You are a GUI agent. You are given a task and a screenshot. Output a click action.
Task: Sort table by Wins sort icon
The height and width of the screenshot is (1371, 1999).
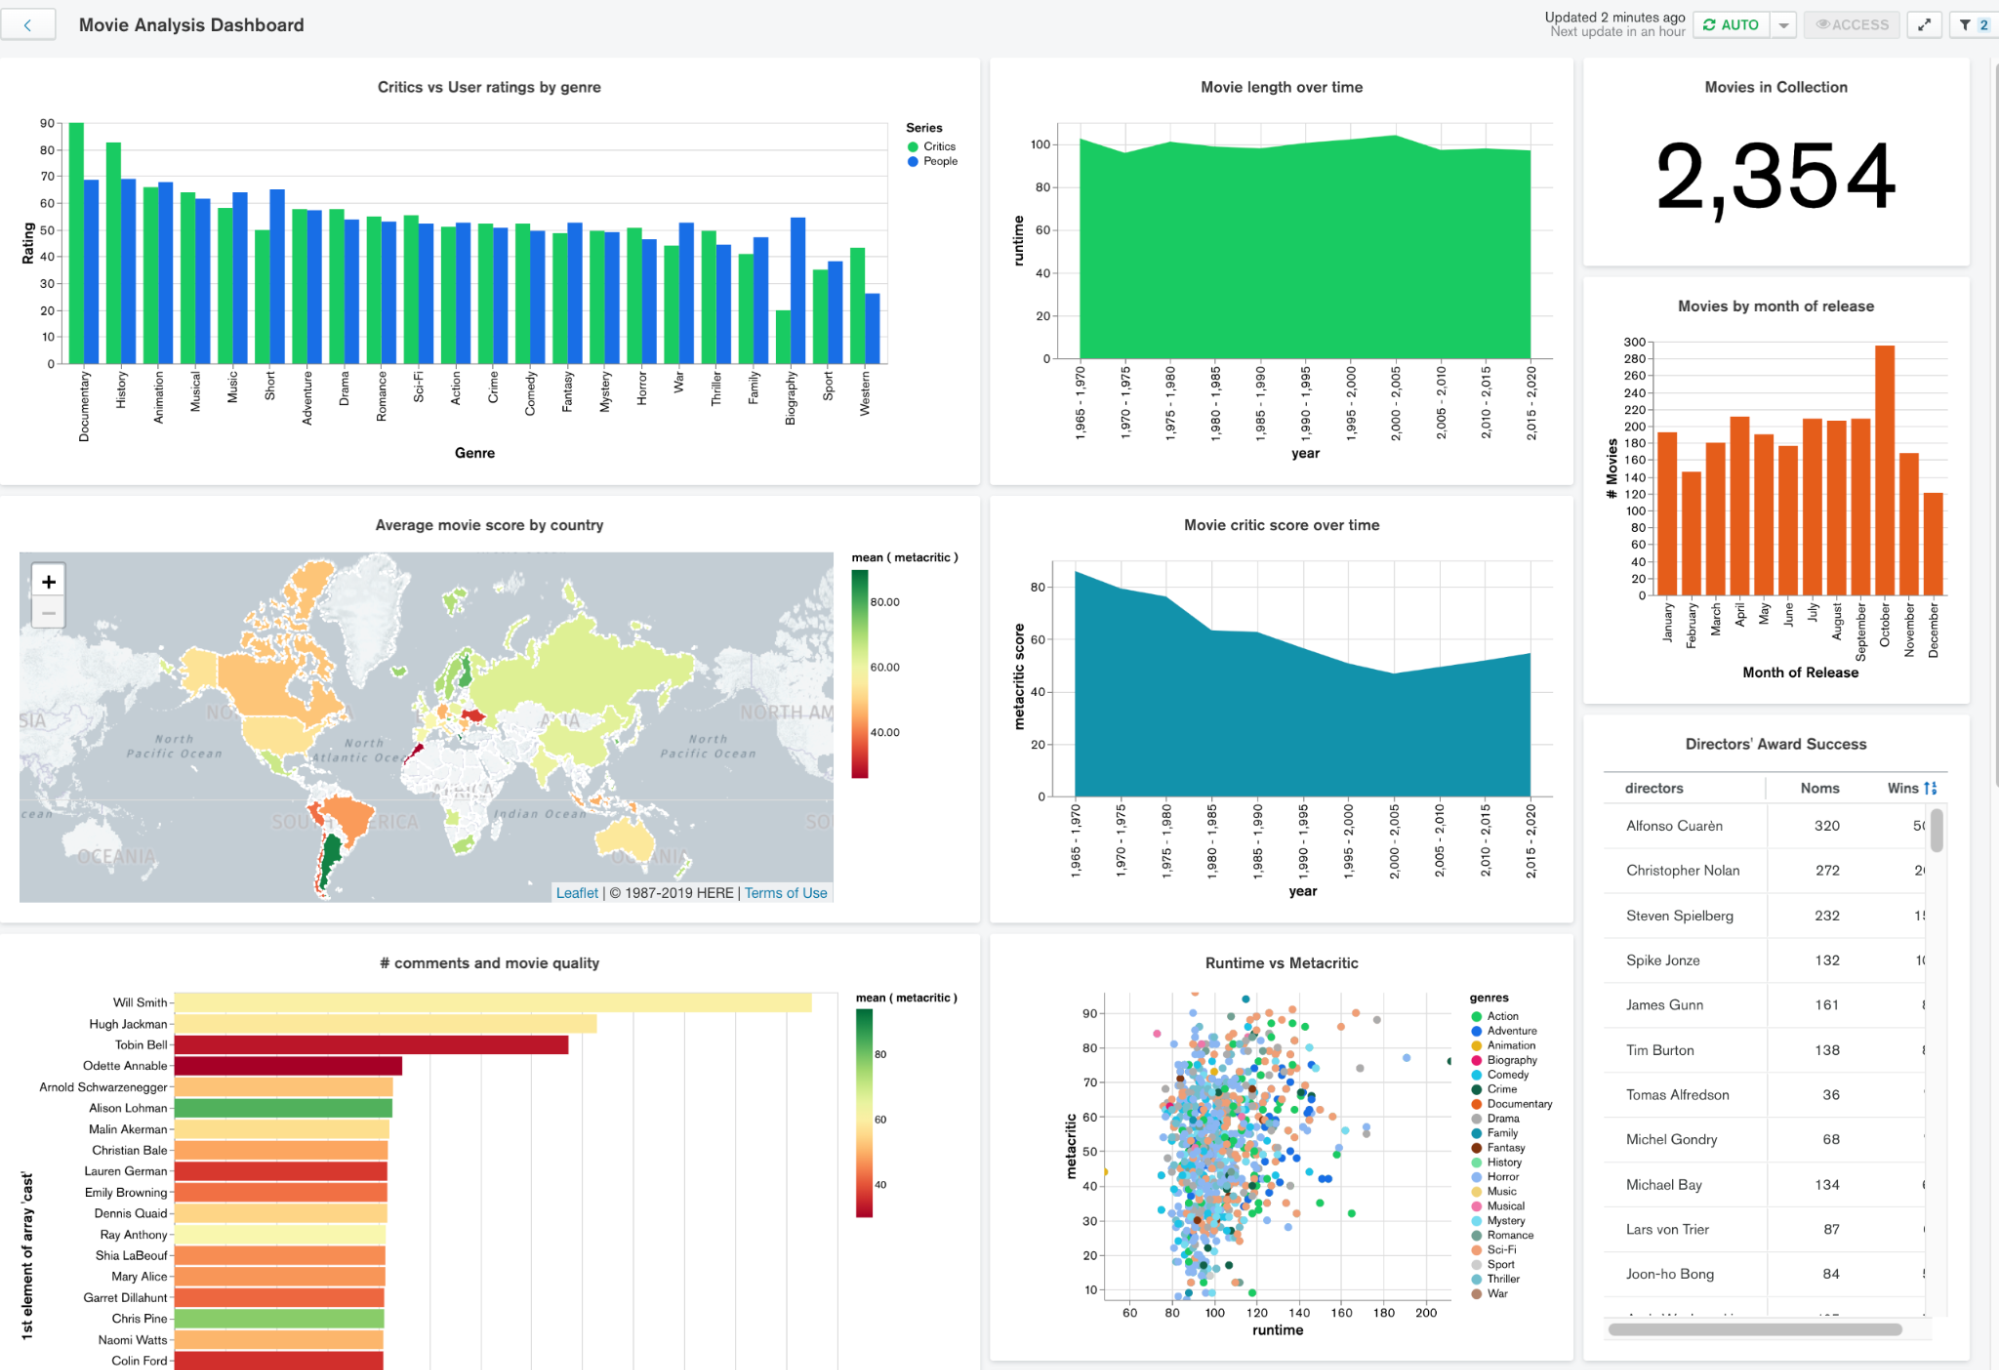(1930, 788)
